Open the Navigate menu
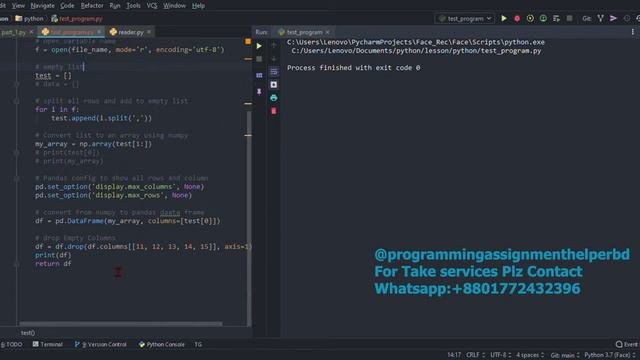Viewport: 640px width, 360px height. coord(42,6)
